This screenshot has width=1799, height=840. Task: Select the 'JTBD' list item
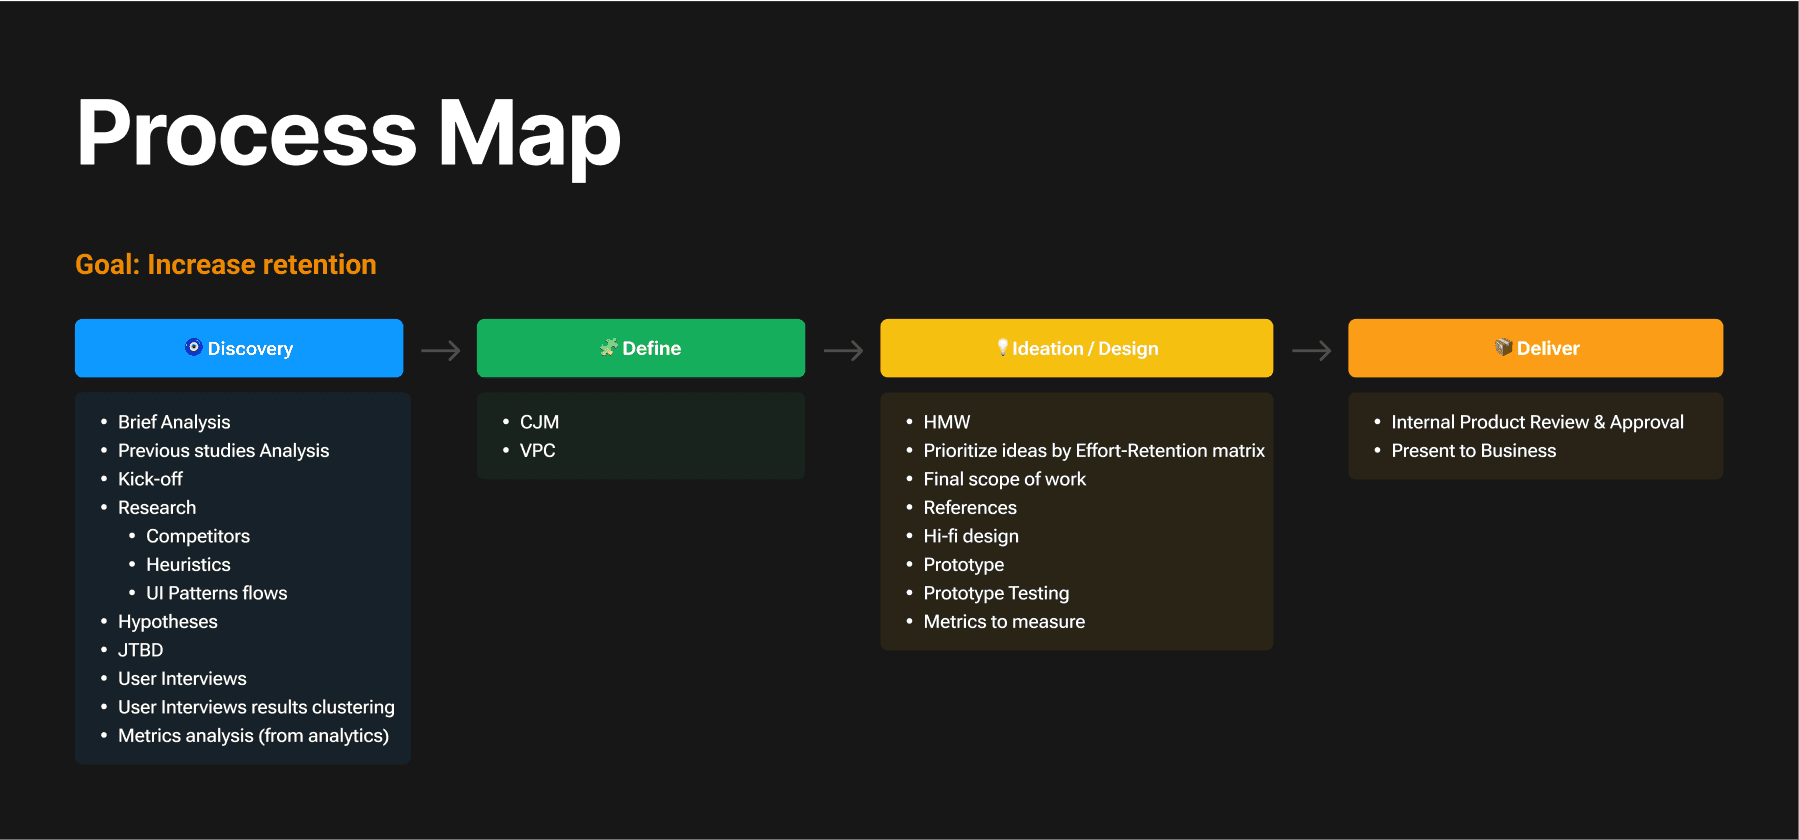point(140,650)
